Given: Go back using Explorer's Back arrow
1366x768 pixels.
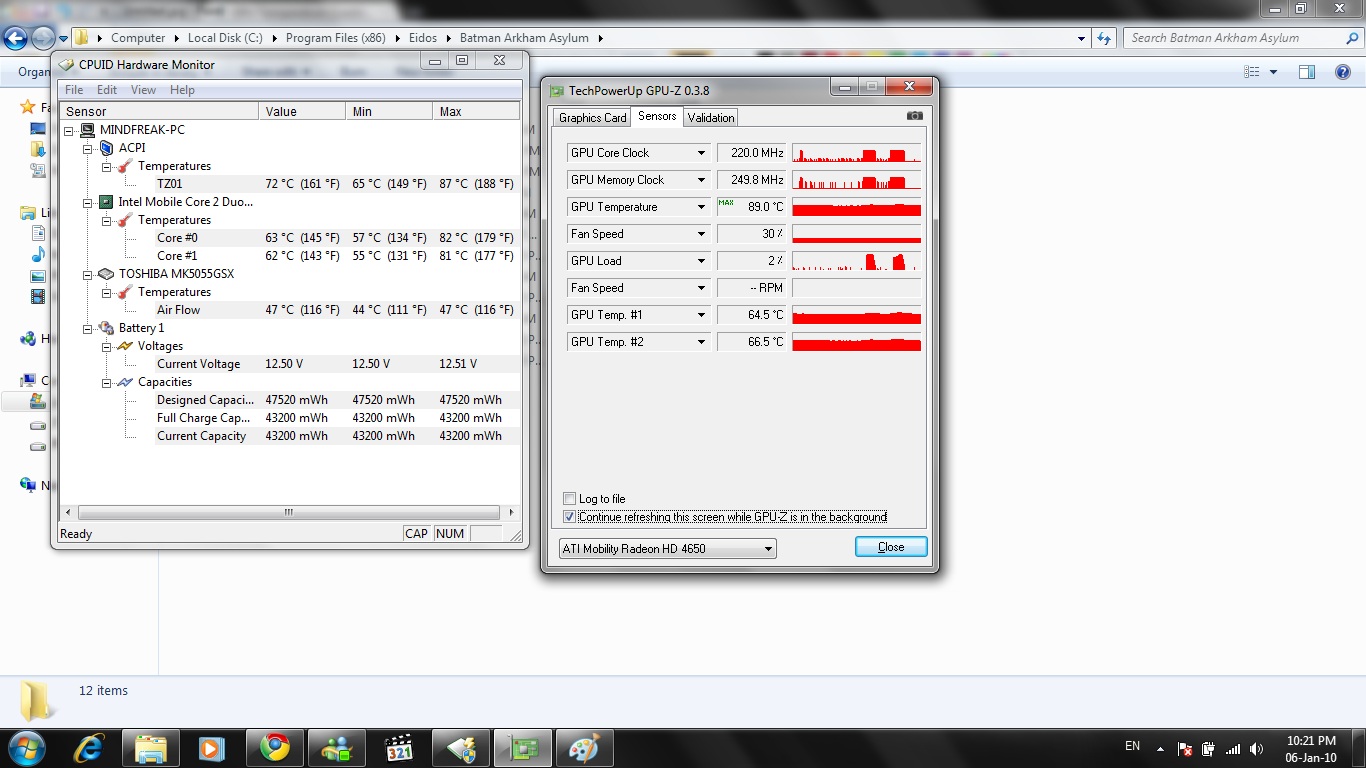Looking at the screenshot, I should click(15, 38).
